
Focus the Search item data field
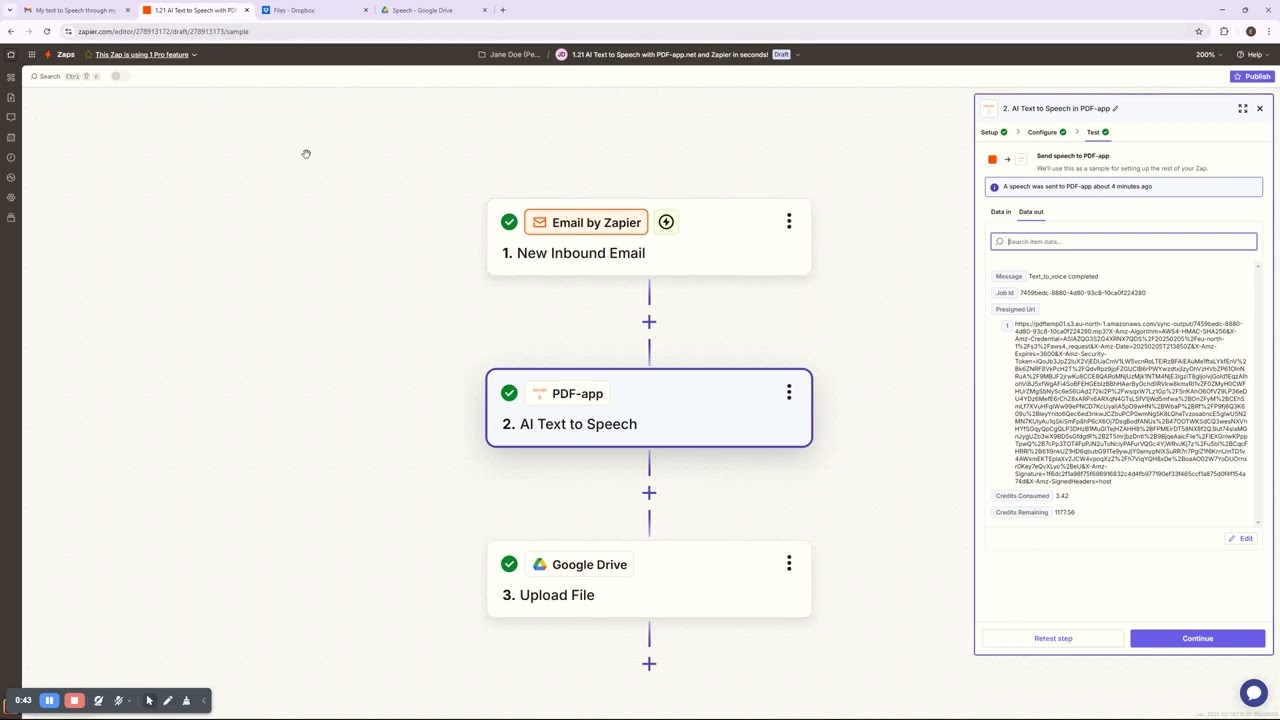1123,241
